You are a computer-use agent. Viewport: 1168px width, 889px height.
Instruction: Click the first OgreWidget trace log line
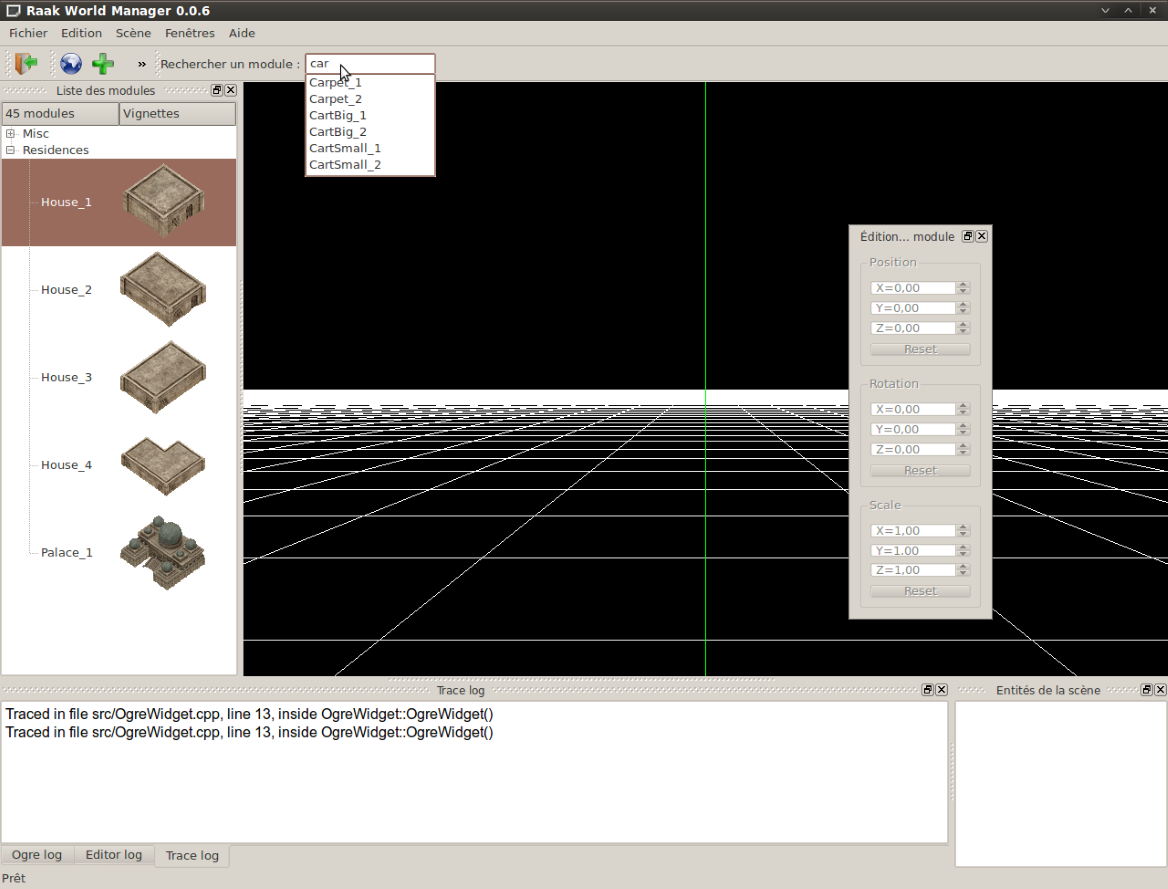point(250,714)
